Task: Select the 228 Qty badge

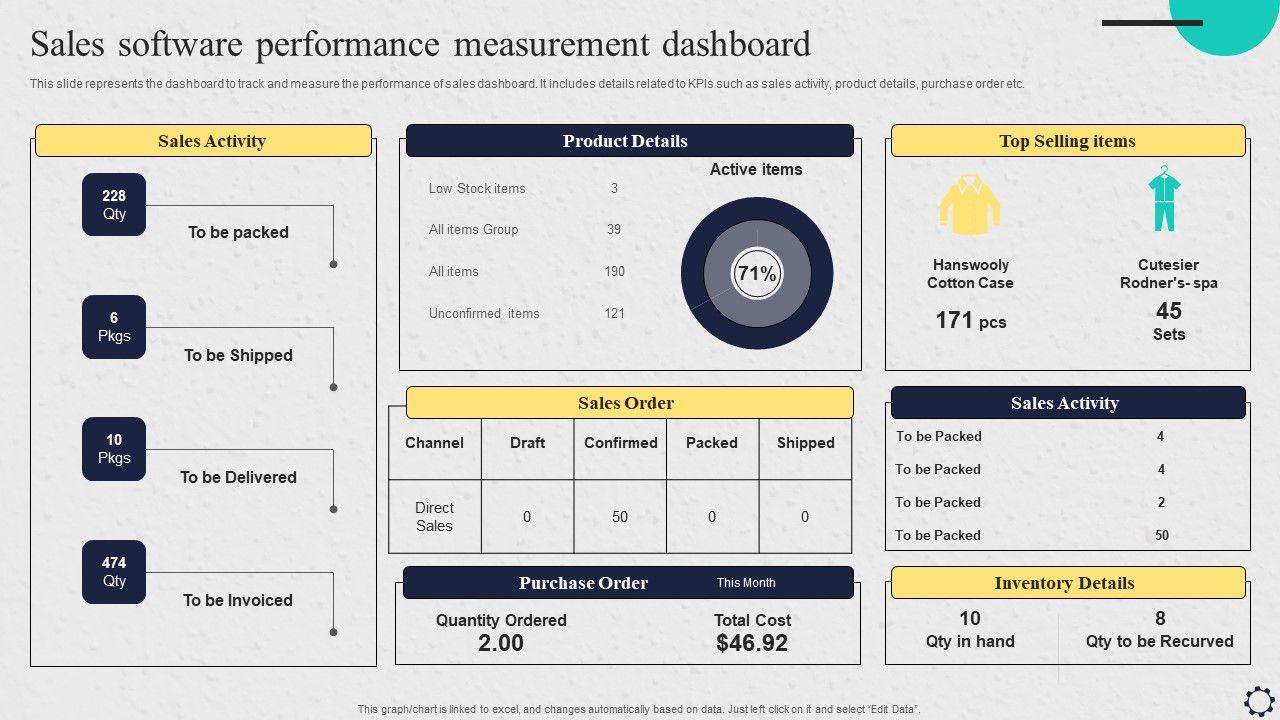Action: [x=114, y=204]
